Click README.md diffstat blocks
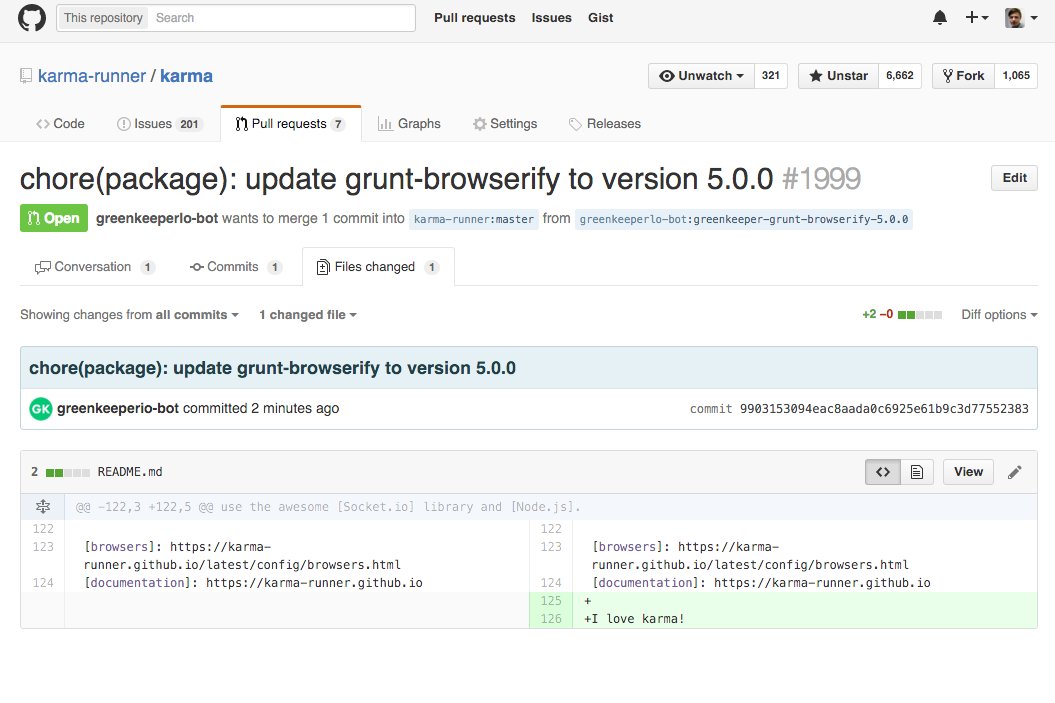The image size is (1055, 703). tap(67, 472)
